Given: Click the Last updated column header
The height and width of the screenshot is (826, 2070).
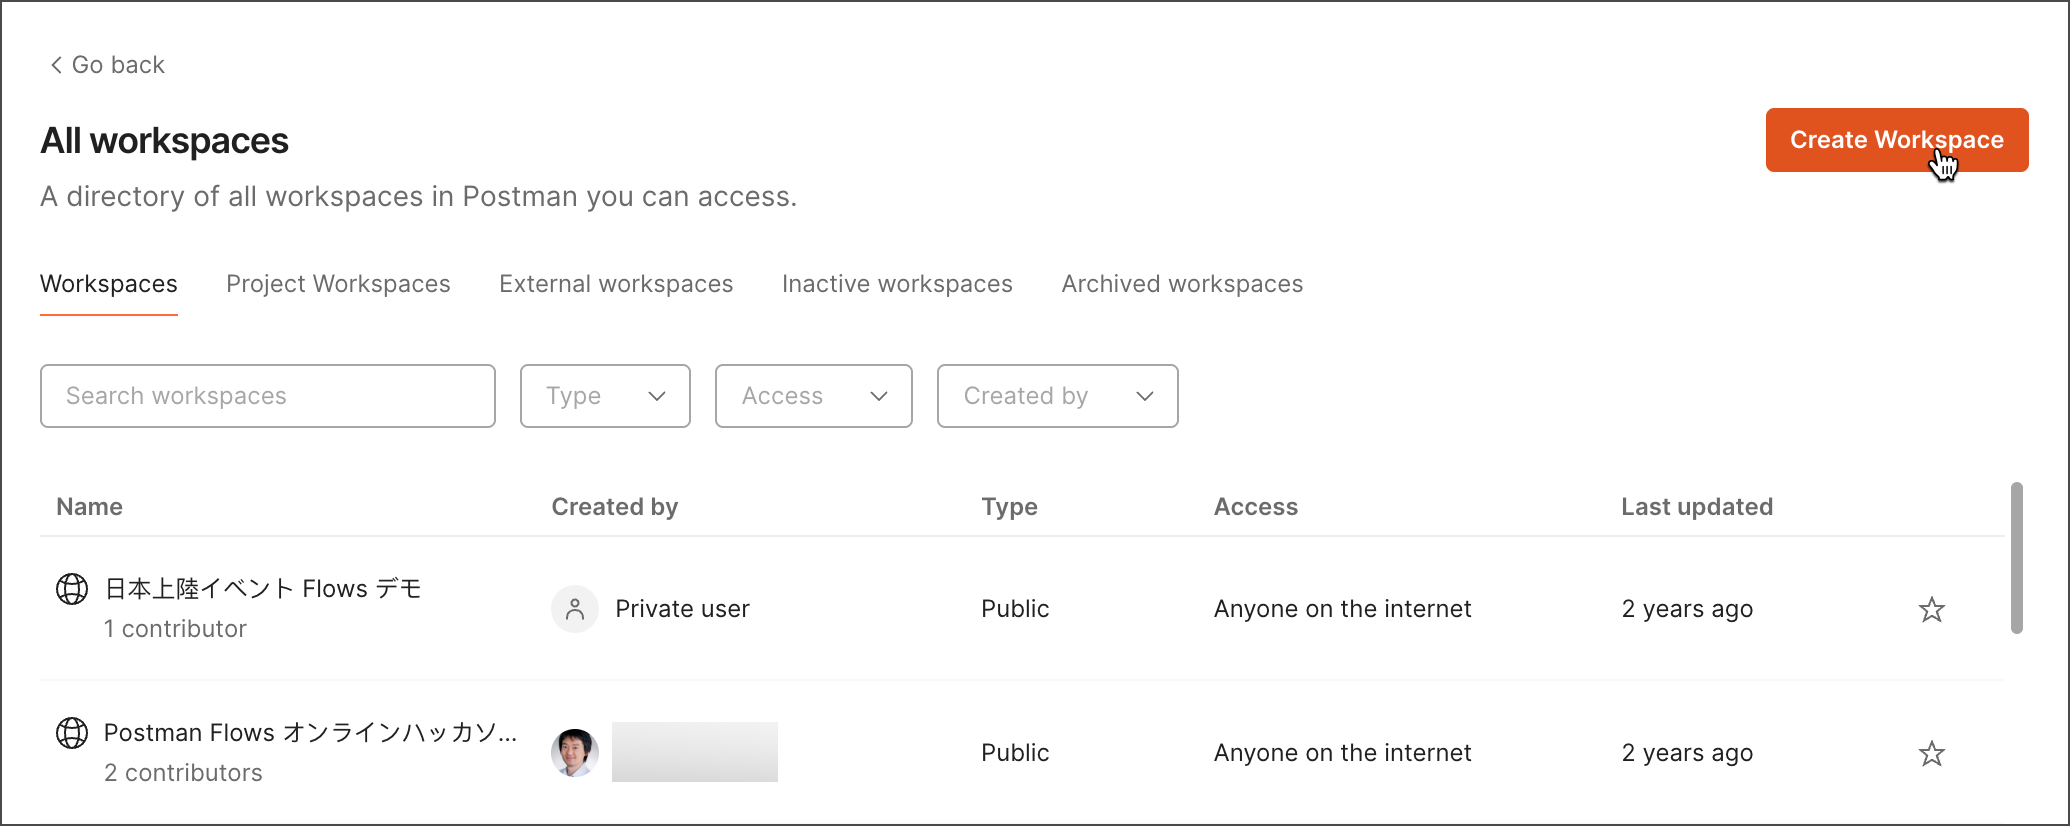Looking at the screenshot, I should click(1697, 507).
